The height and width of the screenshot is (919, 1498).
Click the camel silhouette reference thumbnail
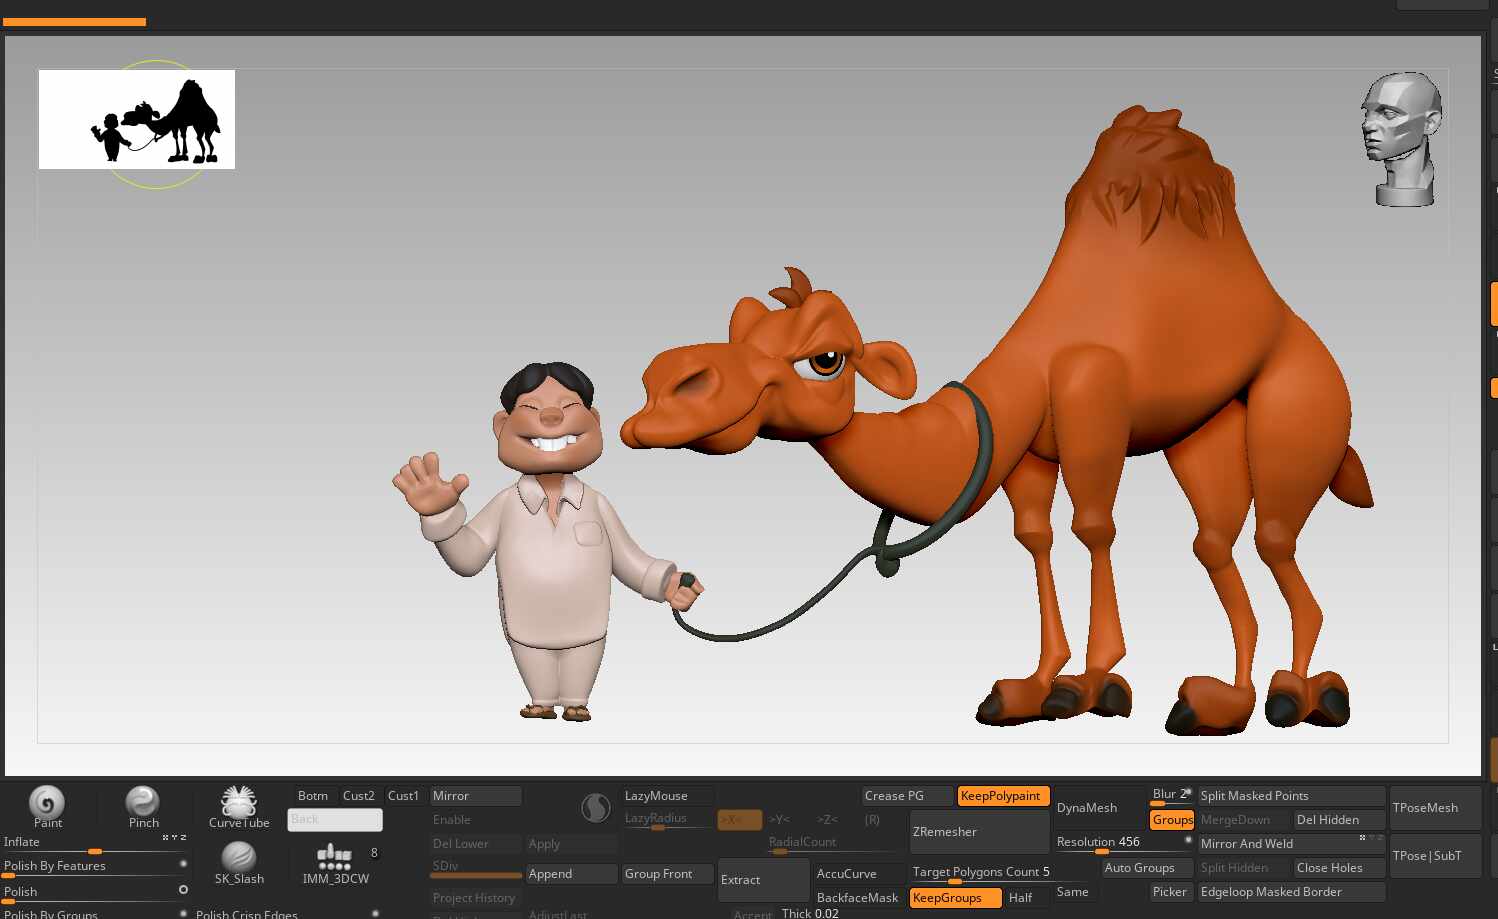137,119
